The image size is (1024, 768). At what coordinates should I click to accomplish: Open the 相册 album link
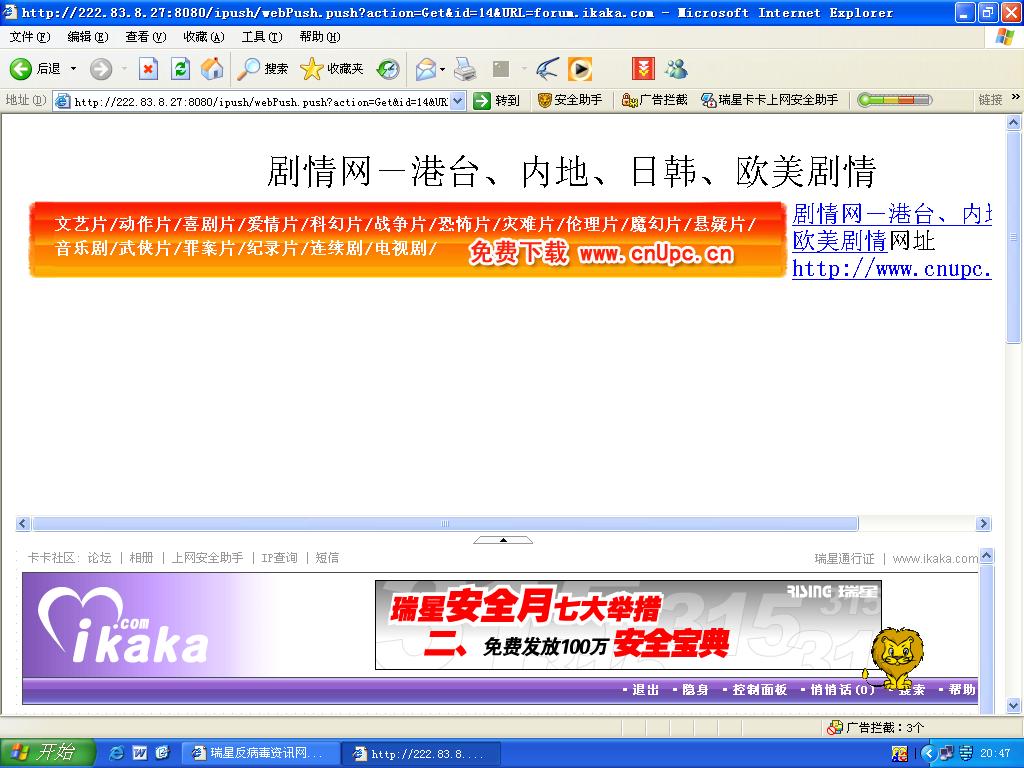pyautogui.click(x=141, y=558)
